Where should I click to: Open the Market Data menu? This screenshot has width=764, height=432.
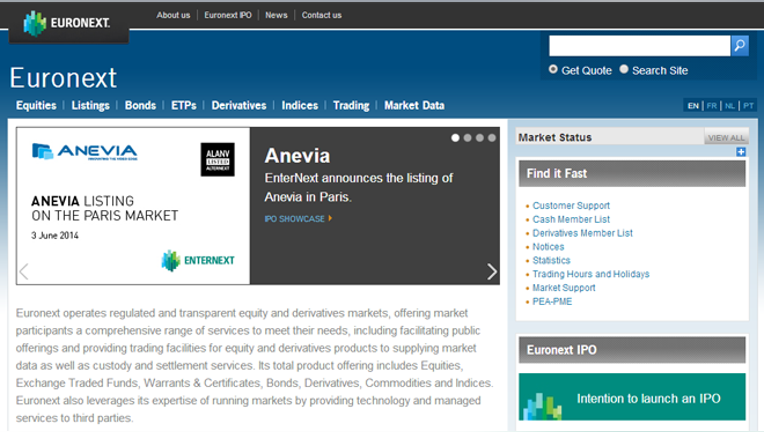pos(414,105)
